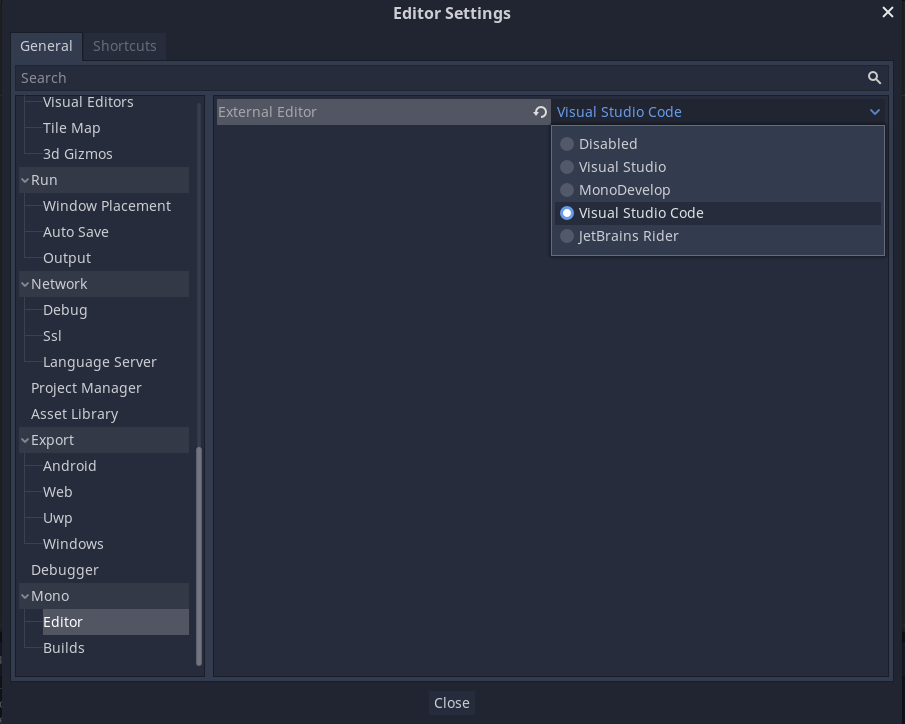Open Ssl settings
Viewport: 905px width, 724px height.
tap(52, 336)
